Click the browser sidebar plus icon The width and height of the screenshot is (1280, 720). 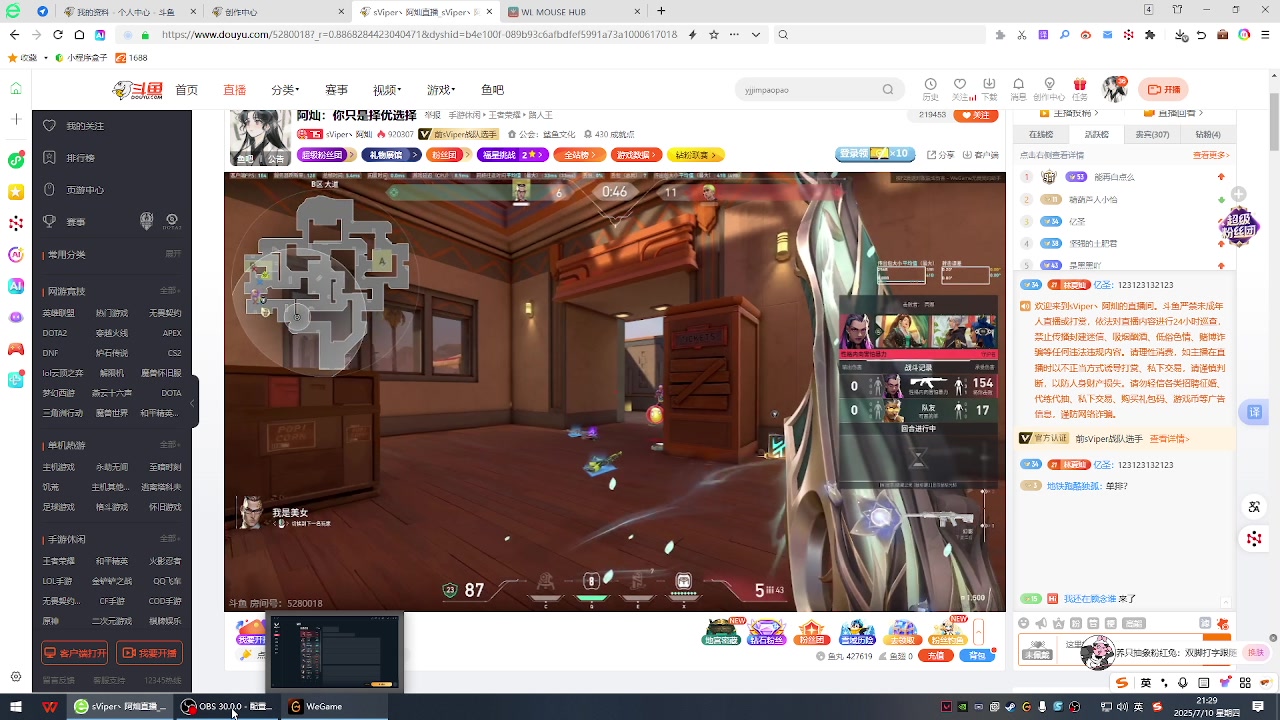pyautogui.click(x=15, y=119)
